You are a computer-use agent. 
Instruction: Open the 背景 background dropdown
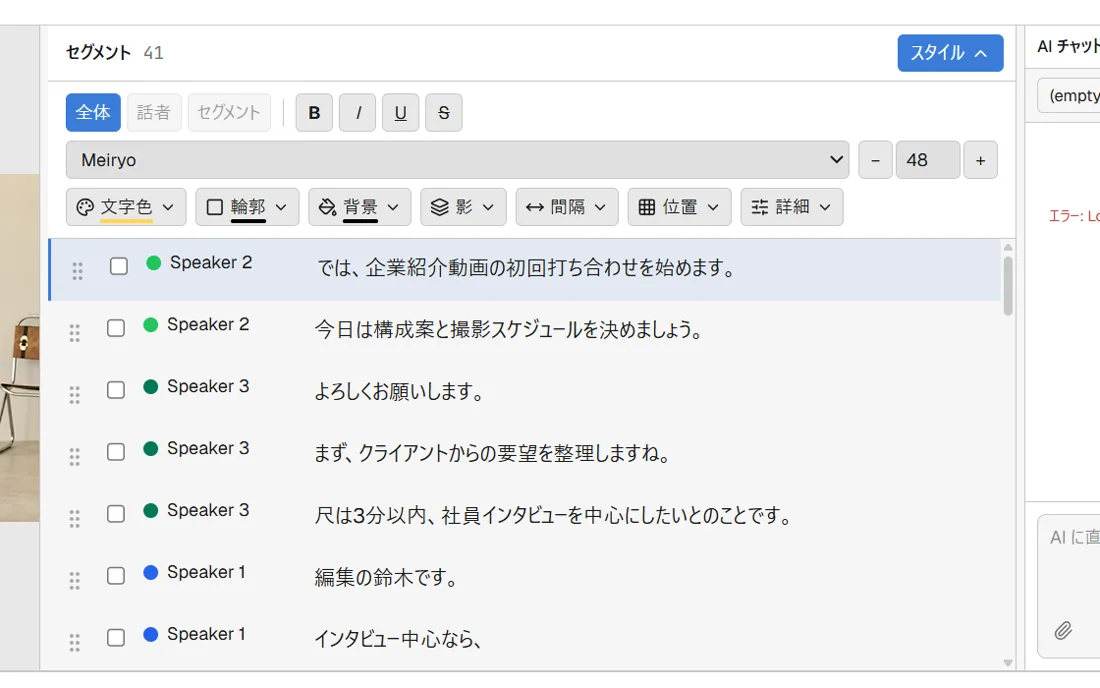pos(359,207)
